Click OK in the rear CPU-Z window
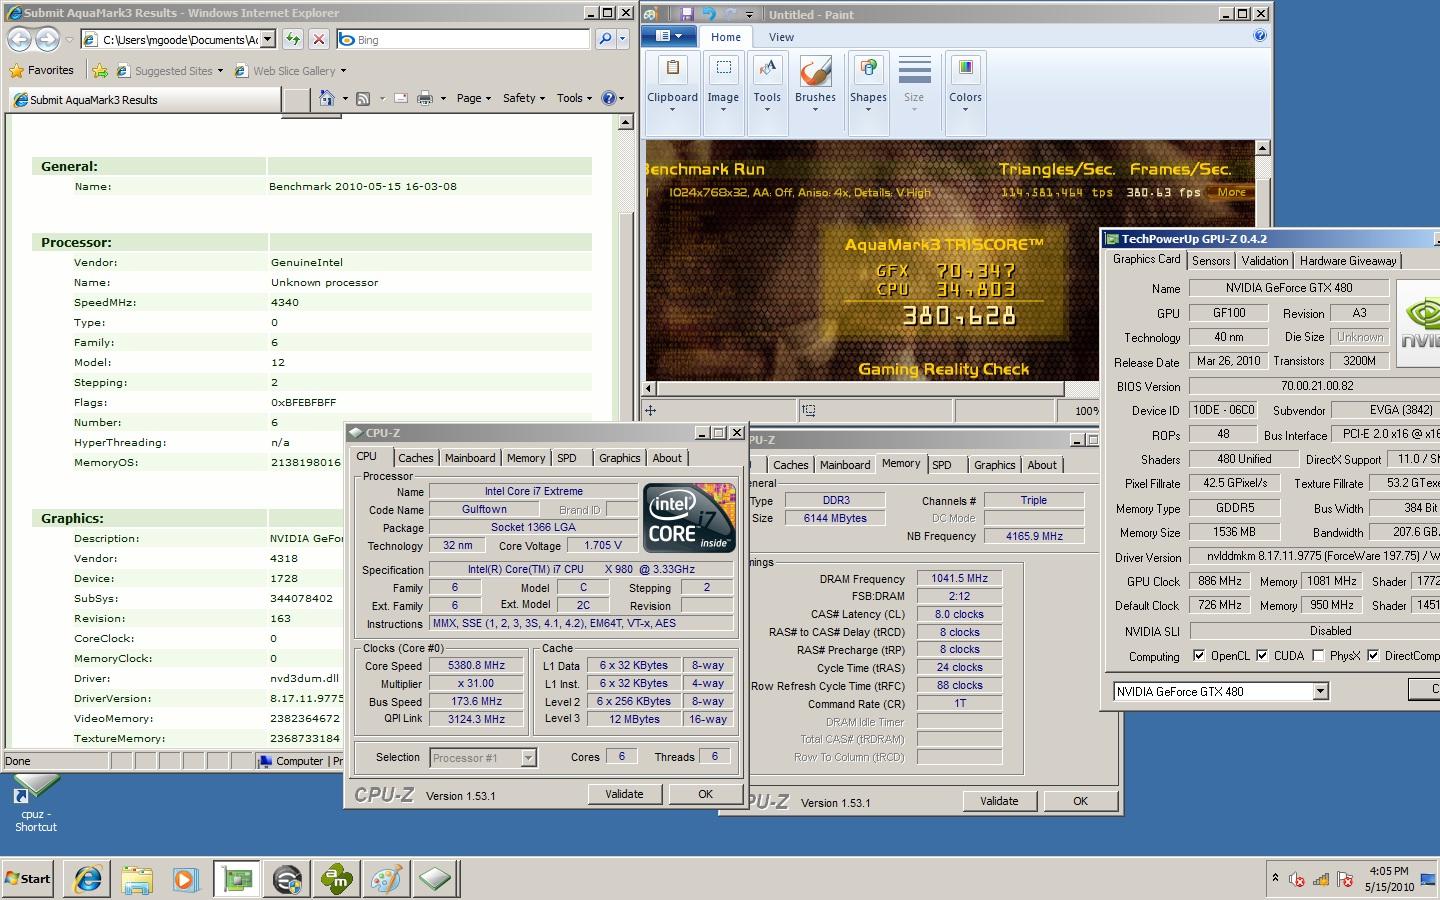 coord(1080,801)
